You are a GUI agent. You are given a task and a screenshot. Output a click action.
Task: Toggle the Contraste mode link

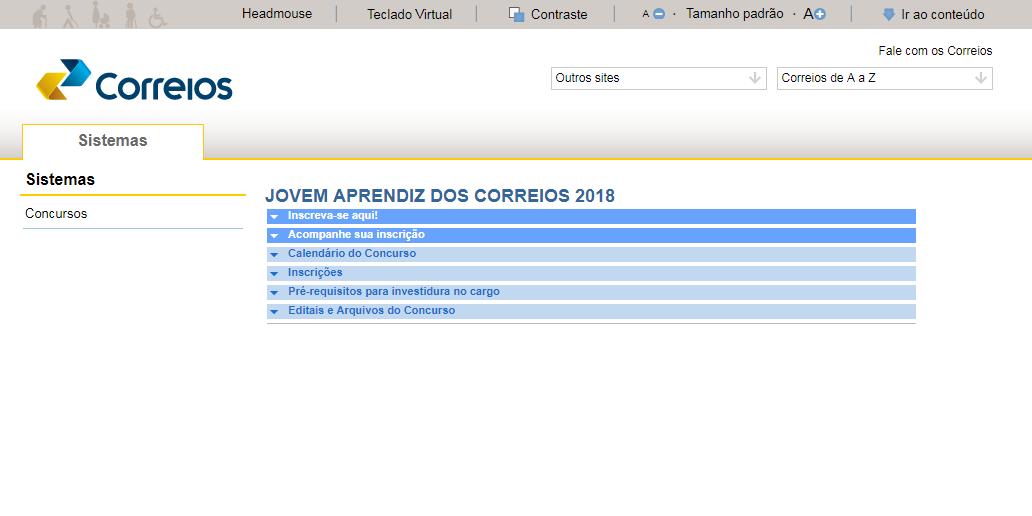[x=559, y=14]
